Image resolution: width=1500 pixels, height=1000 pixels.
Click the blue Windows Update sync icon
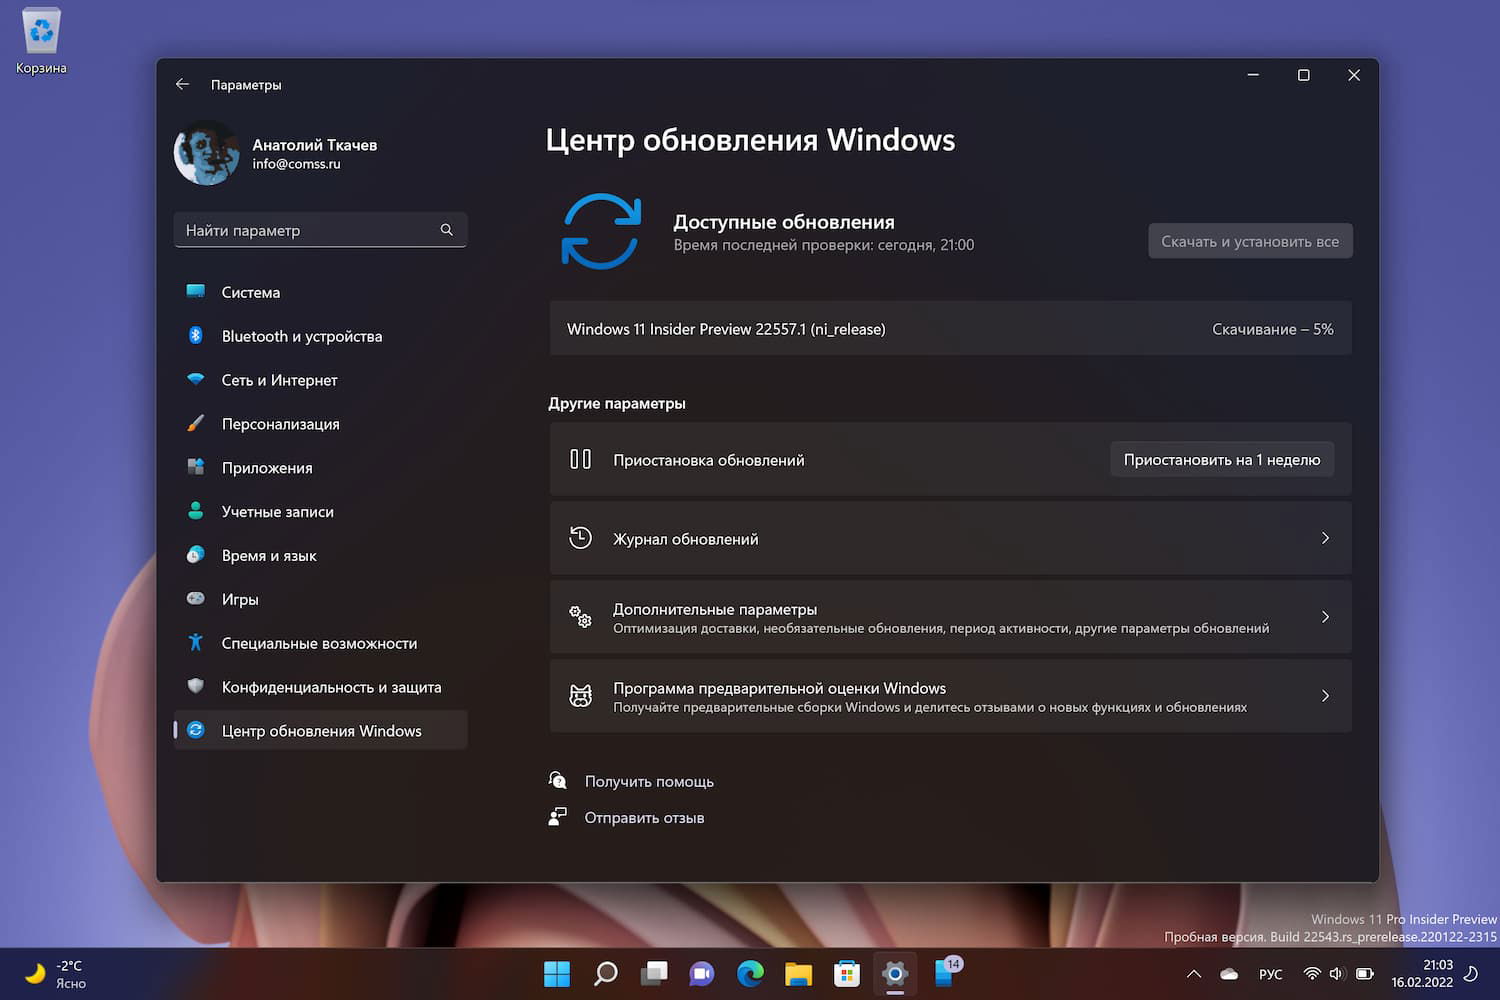pyautogui.click(x=600, y=231)
